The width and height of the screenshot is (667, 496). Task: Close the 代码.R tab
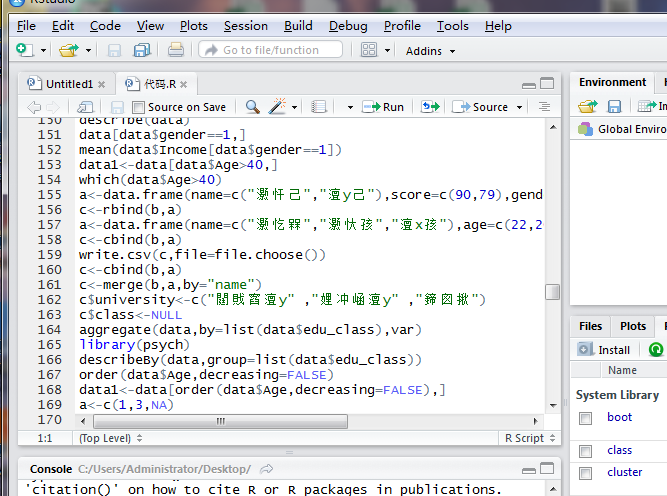click(183, 84)
